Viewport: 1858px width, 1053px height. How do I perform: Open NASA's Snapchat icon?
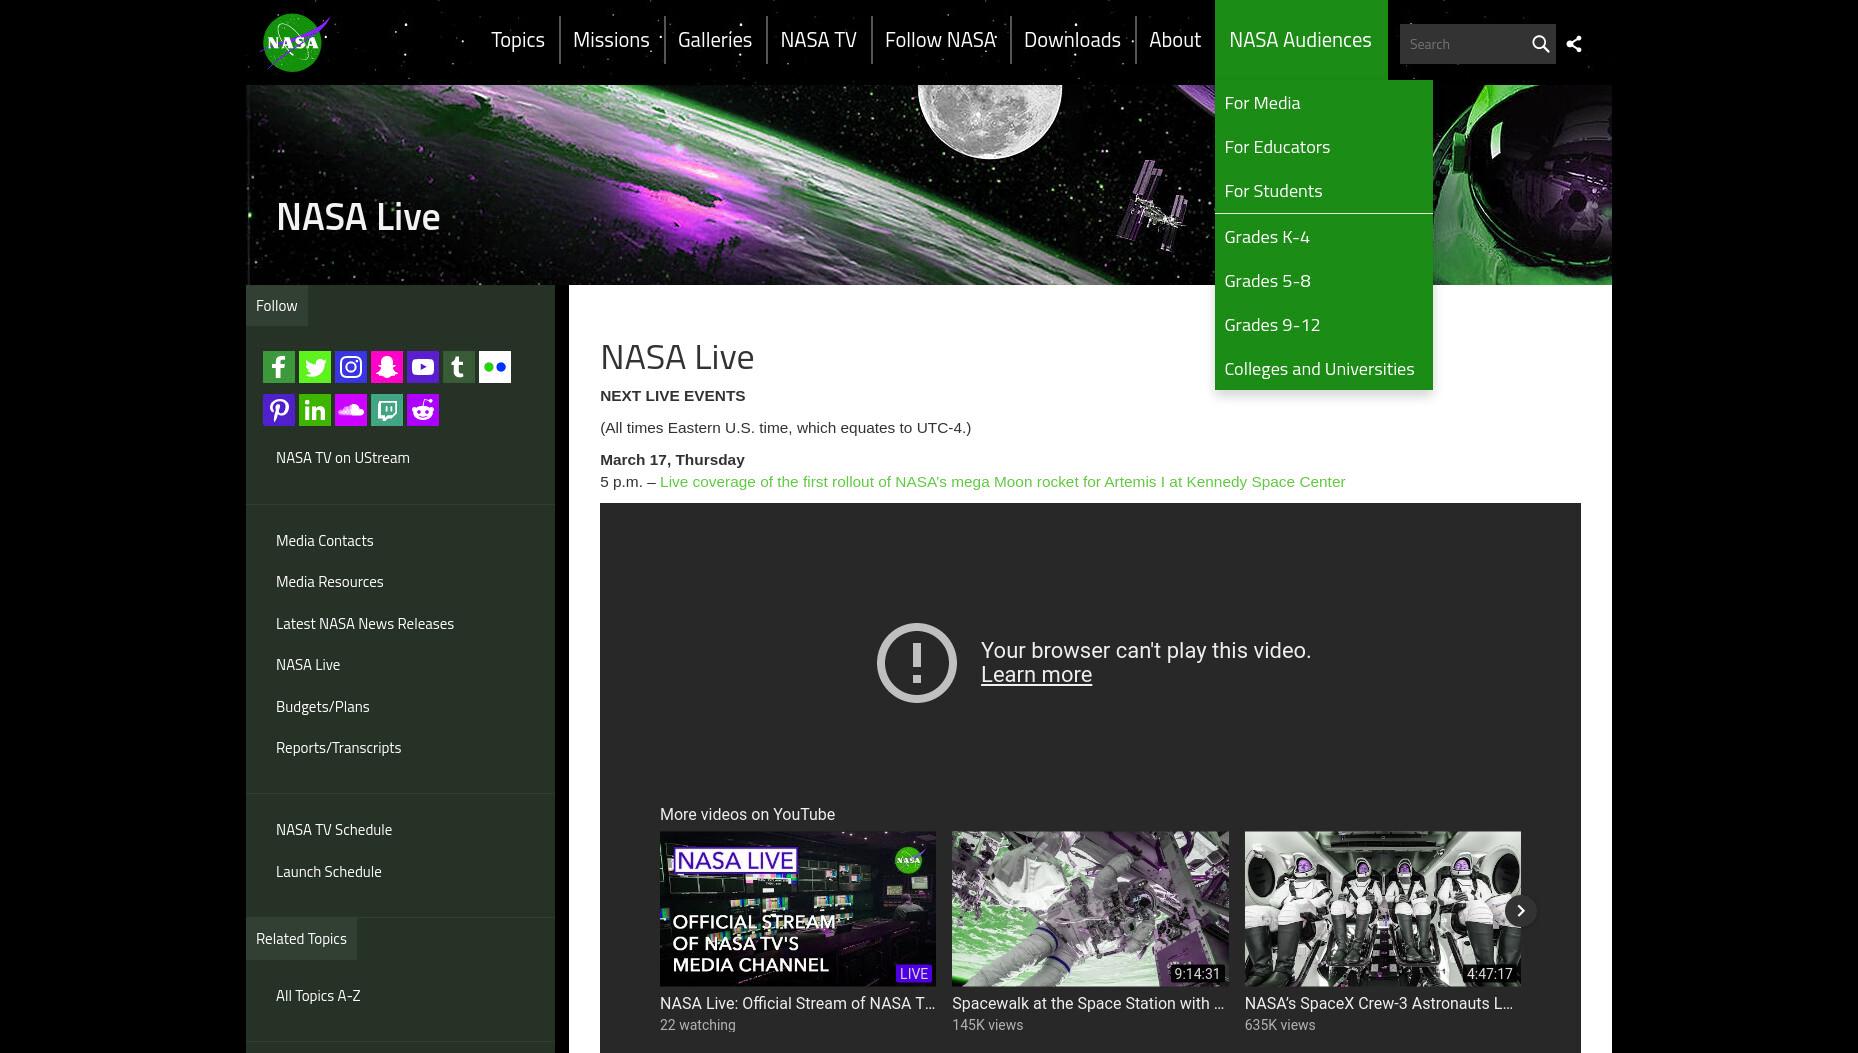(387, 367)
